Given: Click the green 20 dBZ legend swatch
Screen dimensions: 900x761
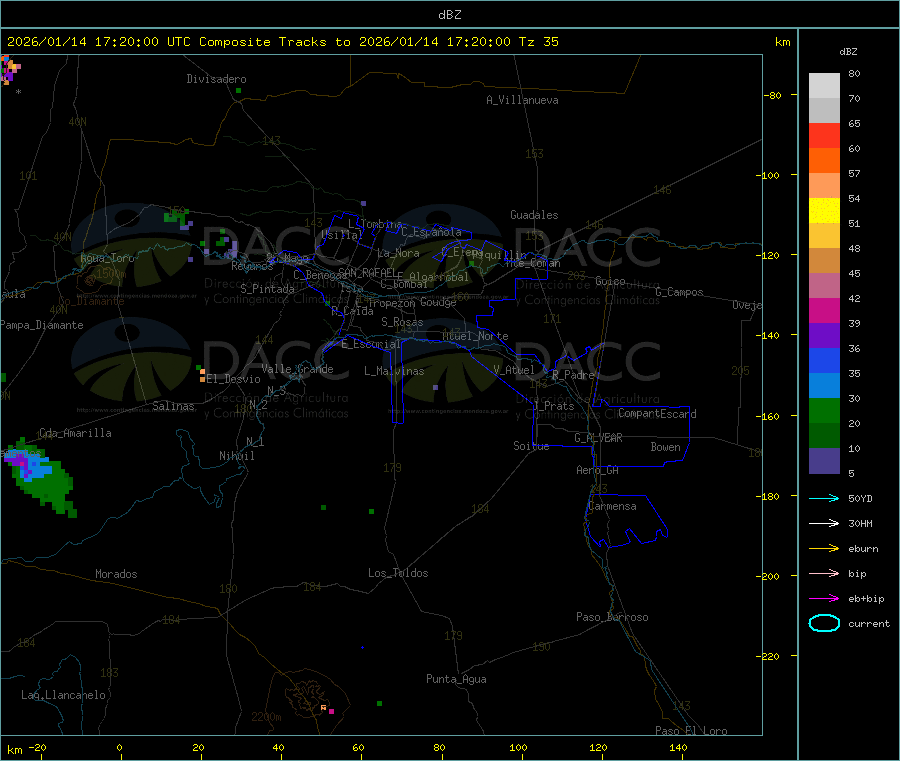Looking at the screenshot, I should pos(824,410).
